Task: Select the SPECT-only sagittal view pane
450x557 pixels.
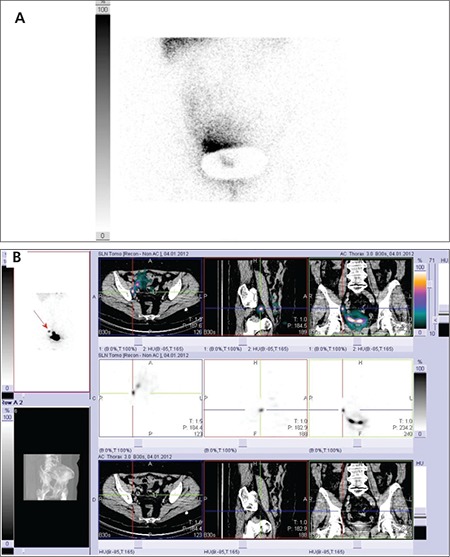Action: 256,398
